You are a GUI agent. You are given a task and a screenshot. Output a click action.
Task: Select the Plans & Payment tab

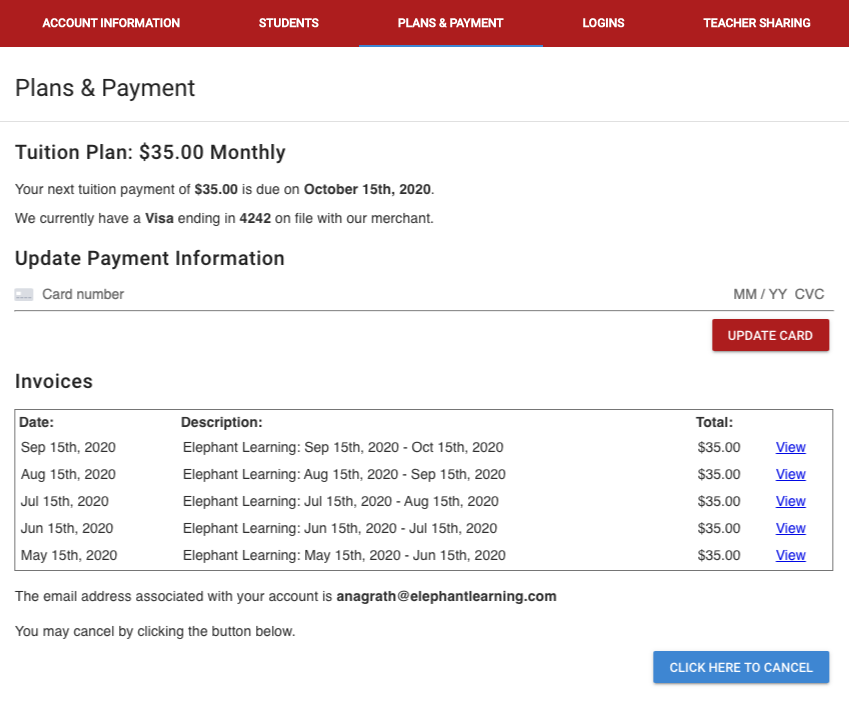(450, 23)
